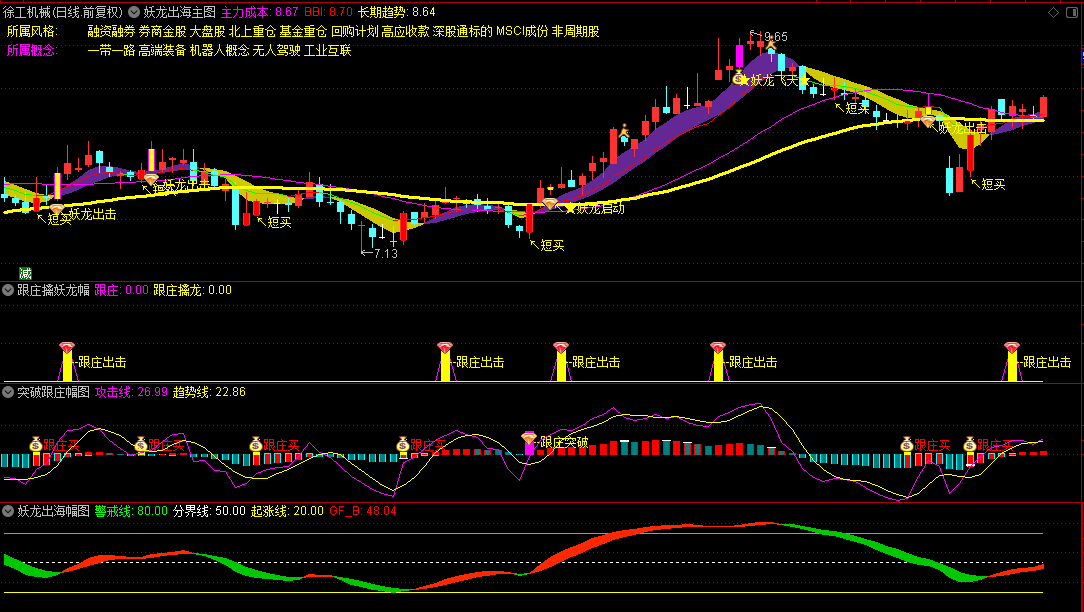Click the running figure icon on the purple uptrend band
The image size is (1084, 612).
pyautogui.click(x=624, y=131)
